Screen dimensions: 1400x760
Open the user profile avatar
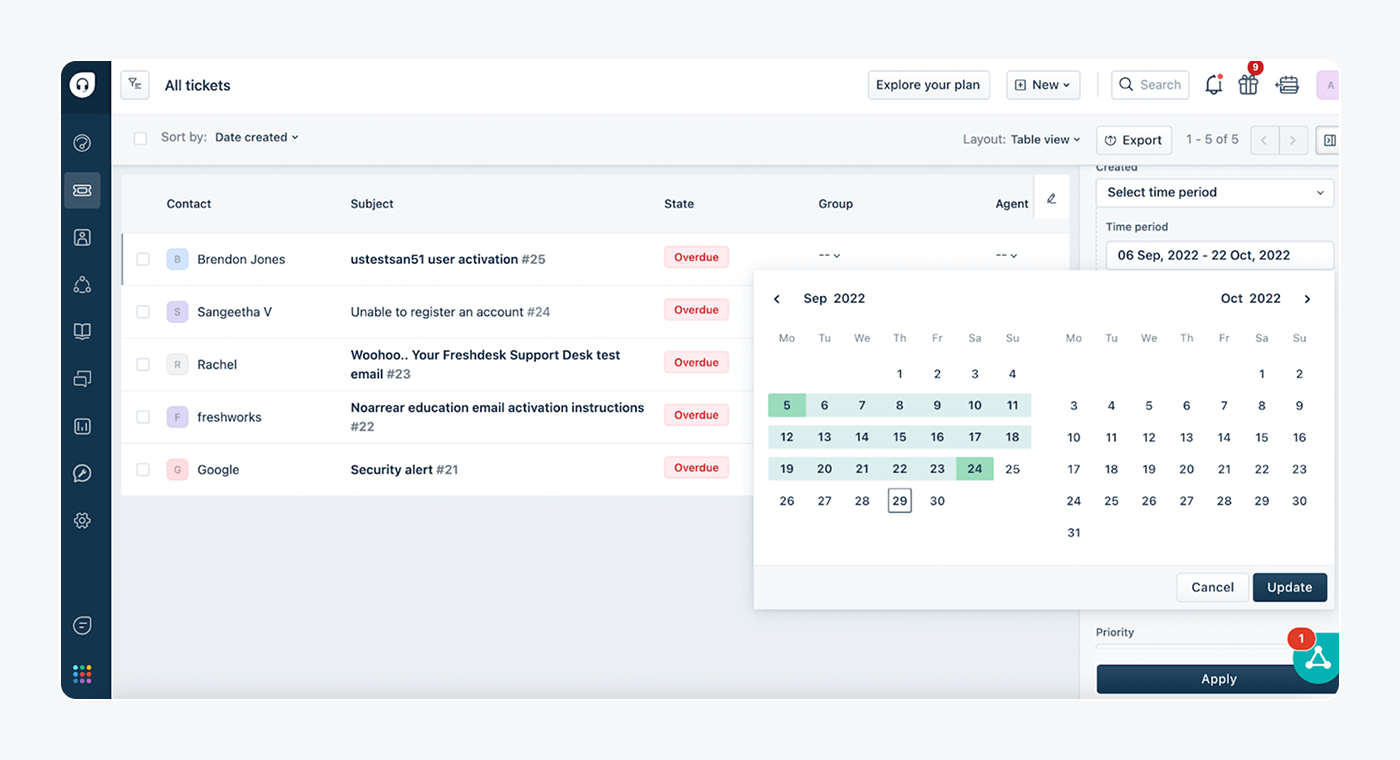[1328, 85]
